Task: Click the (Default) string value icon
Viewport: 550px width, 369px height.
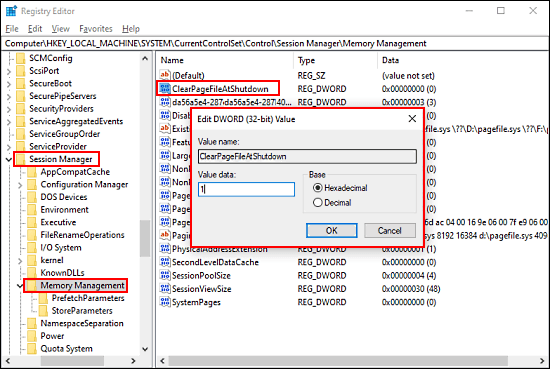Action: click(165, 75)
